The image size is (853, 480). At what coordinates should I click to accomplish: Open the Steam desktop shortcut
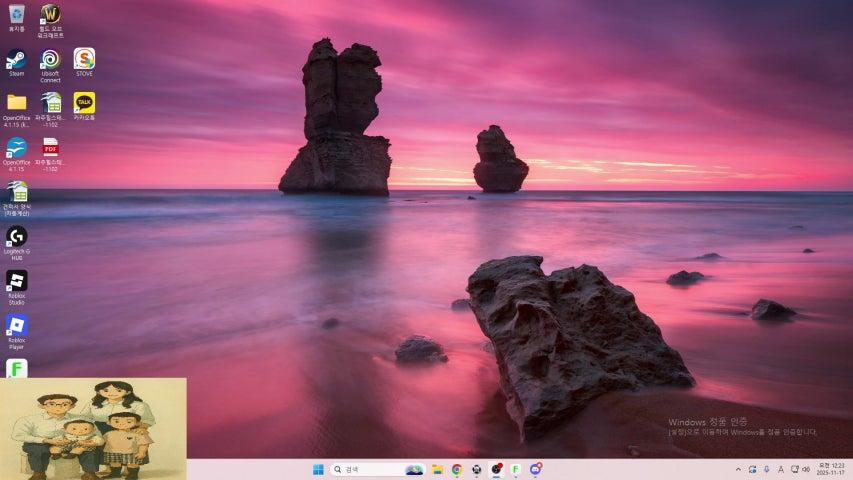click(x=16, y=60)
